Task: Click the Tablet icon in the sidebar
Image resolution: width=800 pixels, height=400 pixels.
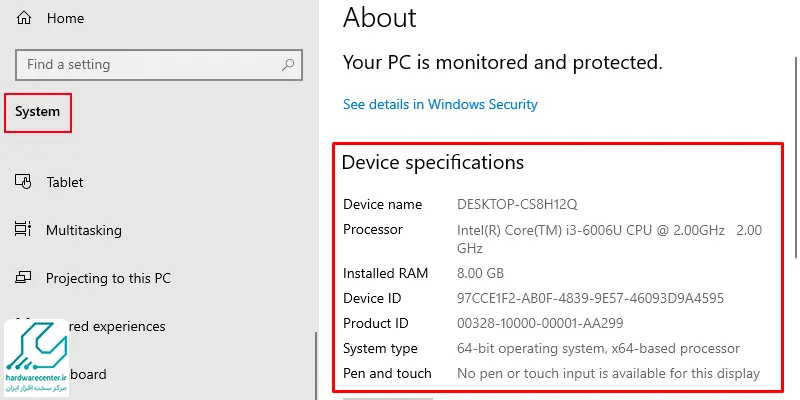Action: click(x=23, y=182)
